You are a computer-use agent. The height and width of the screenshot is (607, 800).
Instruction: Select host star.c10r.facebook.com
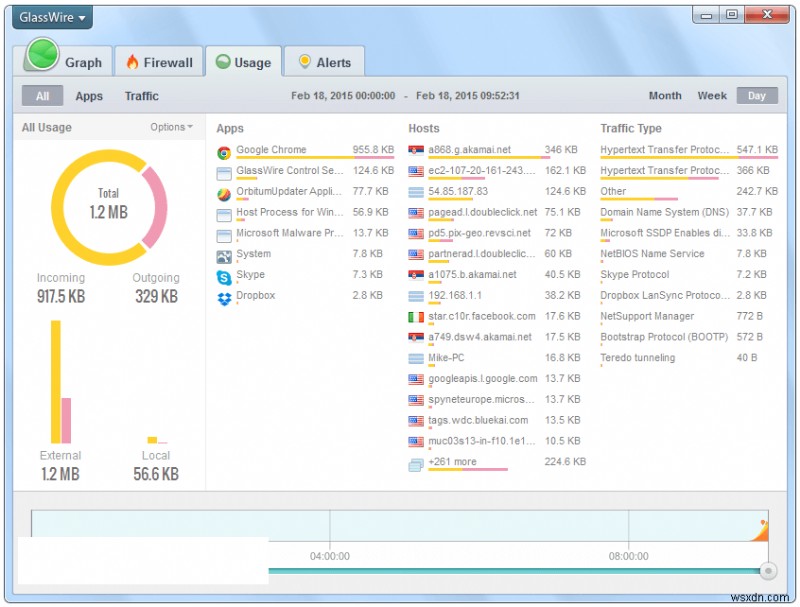(x=482, y=316)
